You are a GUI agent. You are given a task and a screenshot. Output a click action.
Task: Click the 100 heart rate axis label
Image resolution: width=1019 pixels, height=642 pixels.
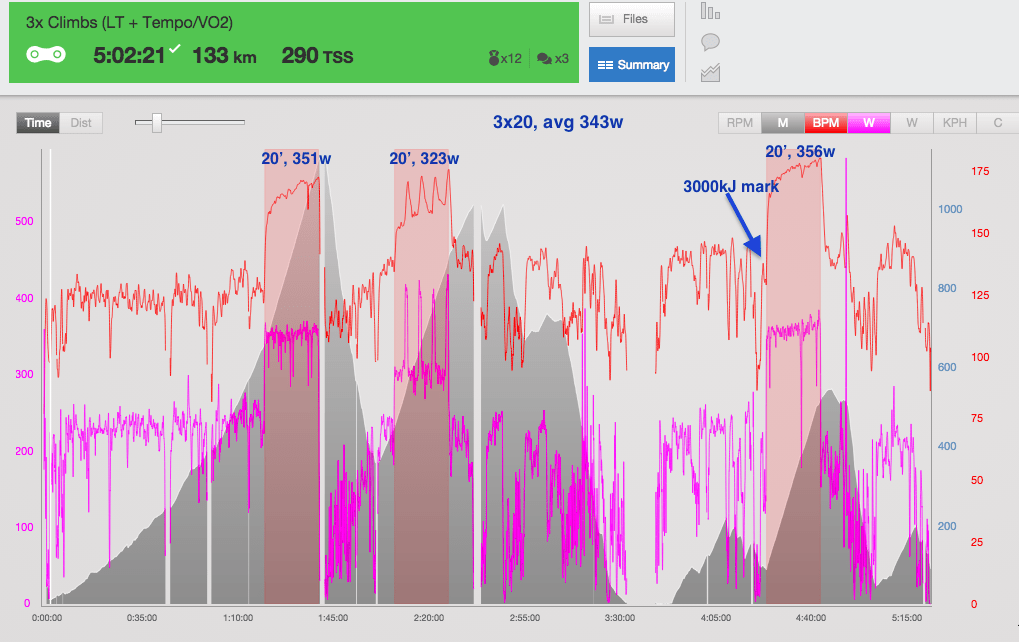click(980, 357)
